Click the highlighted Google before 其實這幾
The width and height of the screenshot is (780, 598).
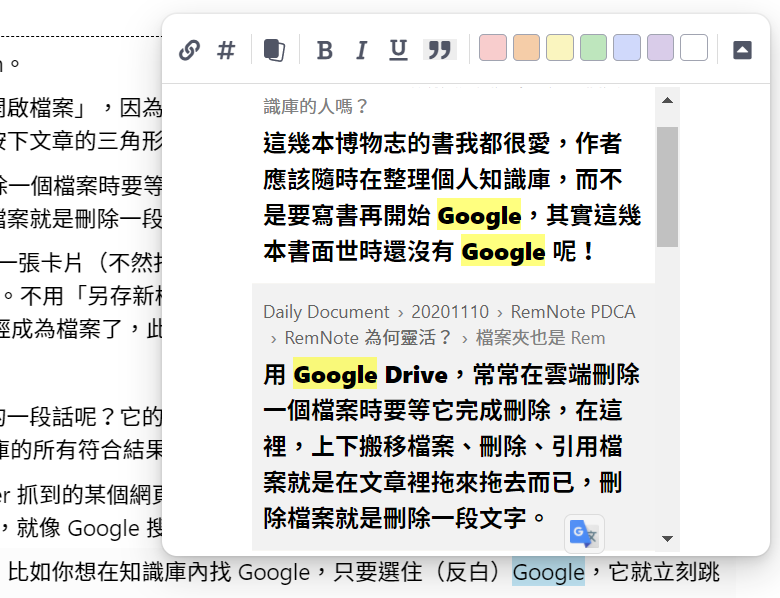[x=479, y=215]
